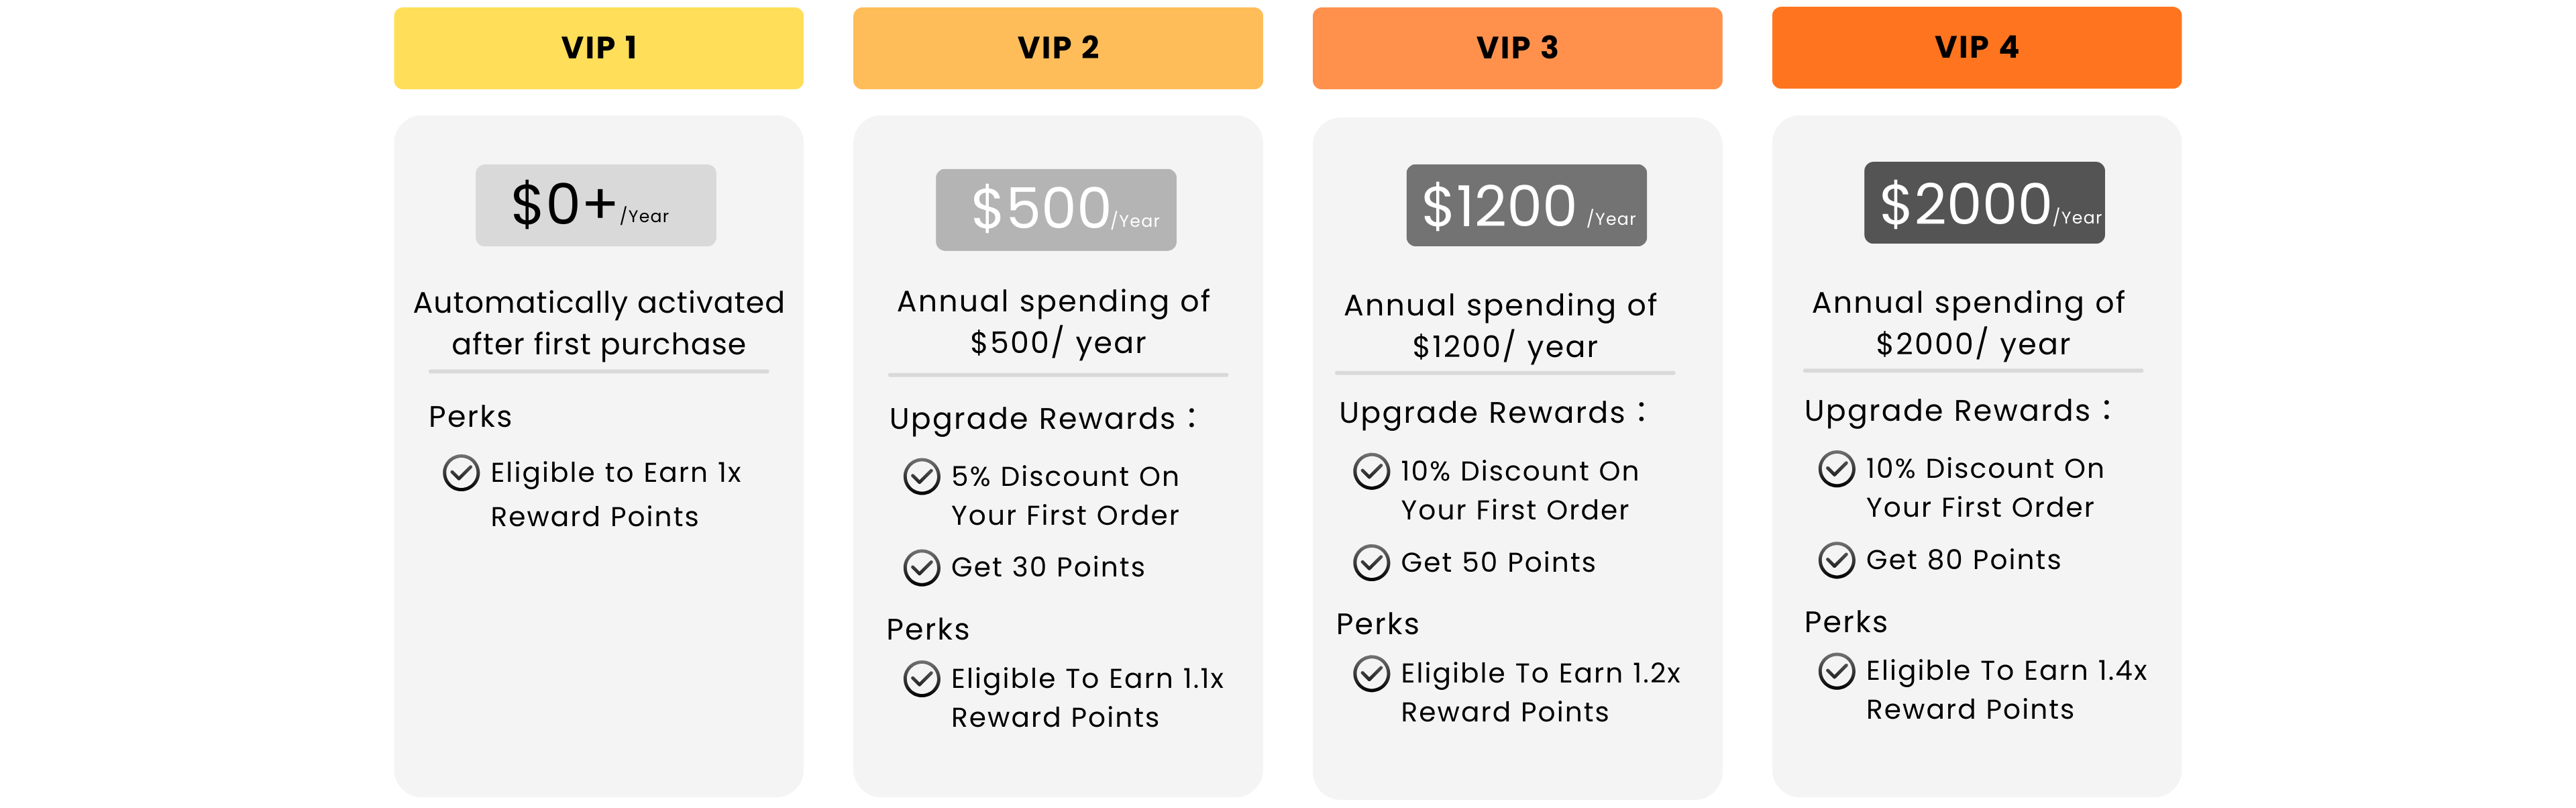
Task: Choose the VIP 4 tier header
Action: [1976, 47]
